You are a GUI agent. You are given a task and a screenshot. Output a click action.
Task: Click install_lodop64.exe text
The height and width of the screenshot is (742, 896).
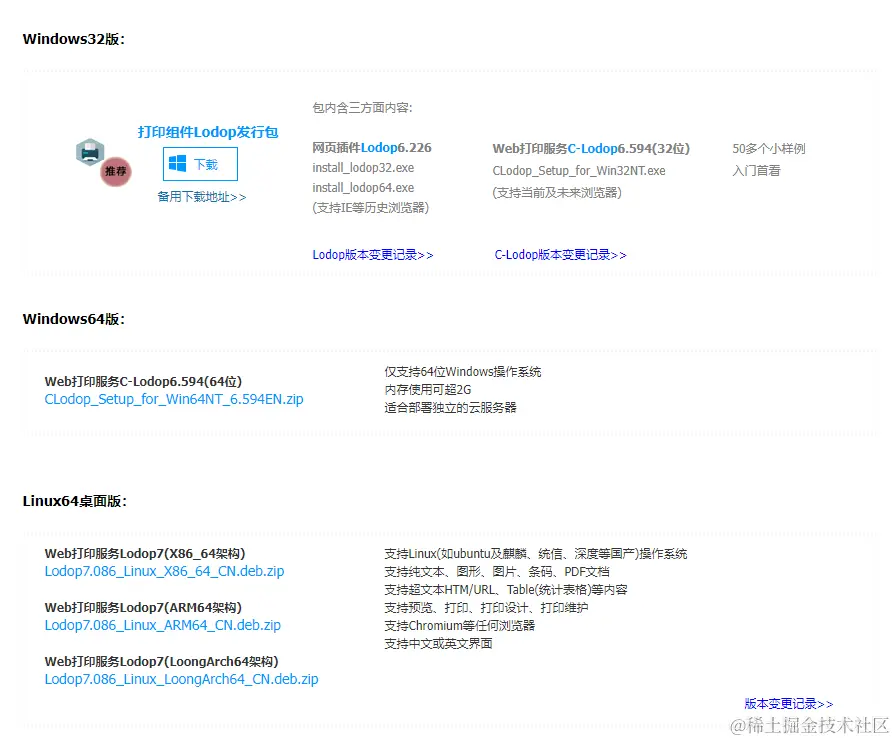pos(363,188)
